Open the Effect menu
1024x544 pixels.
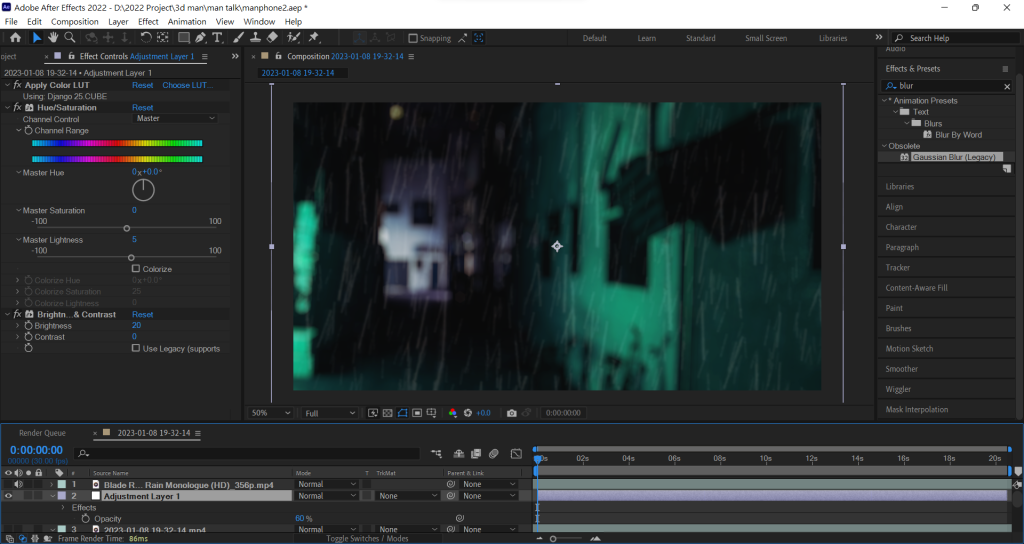point(148,22)
